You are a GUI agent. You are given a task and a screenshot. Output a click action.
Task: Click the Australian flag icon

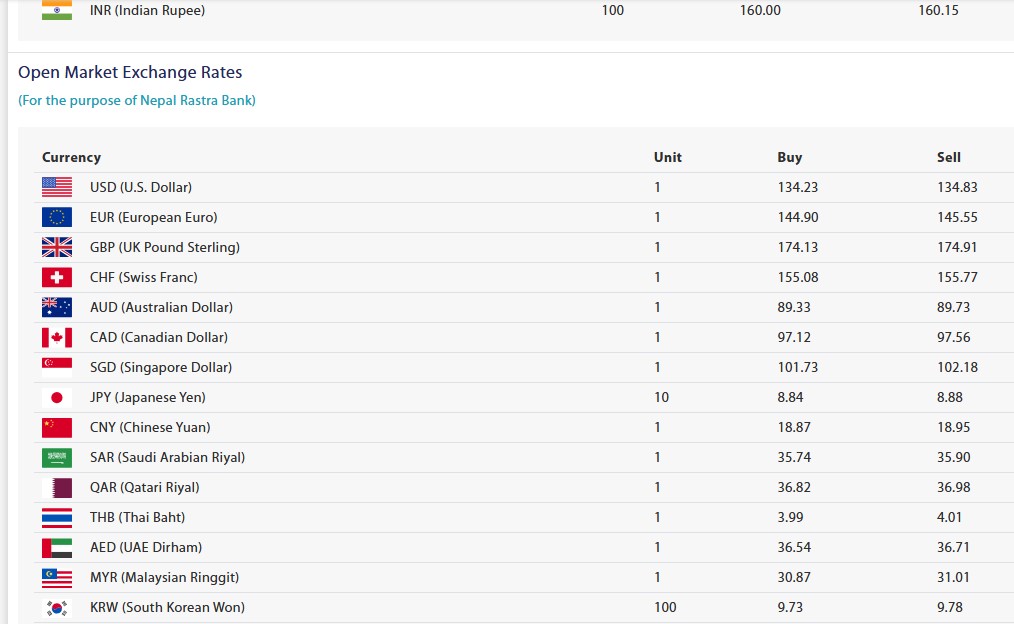pos(57,307)
